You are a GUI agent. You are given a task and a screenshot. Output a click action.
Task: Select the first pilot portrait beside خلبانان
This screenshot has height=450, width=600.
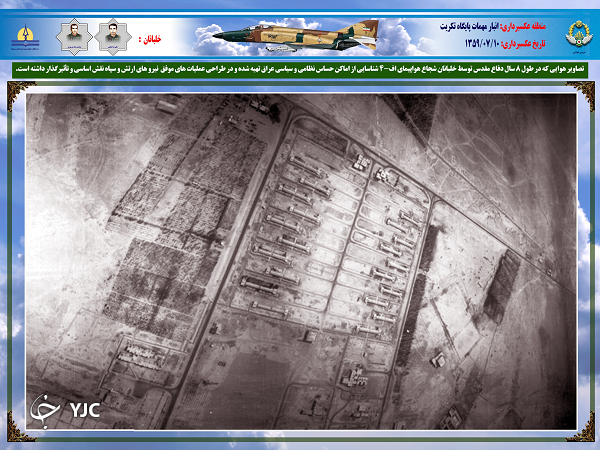(113, 37)
